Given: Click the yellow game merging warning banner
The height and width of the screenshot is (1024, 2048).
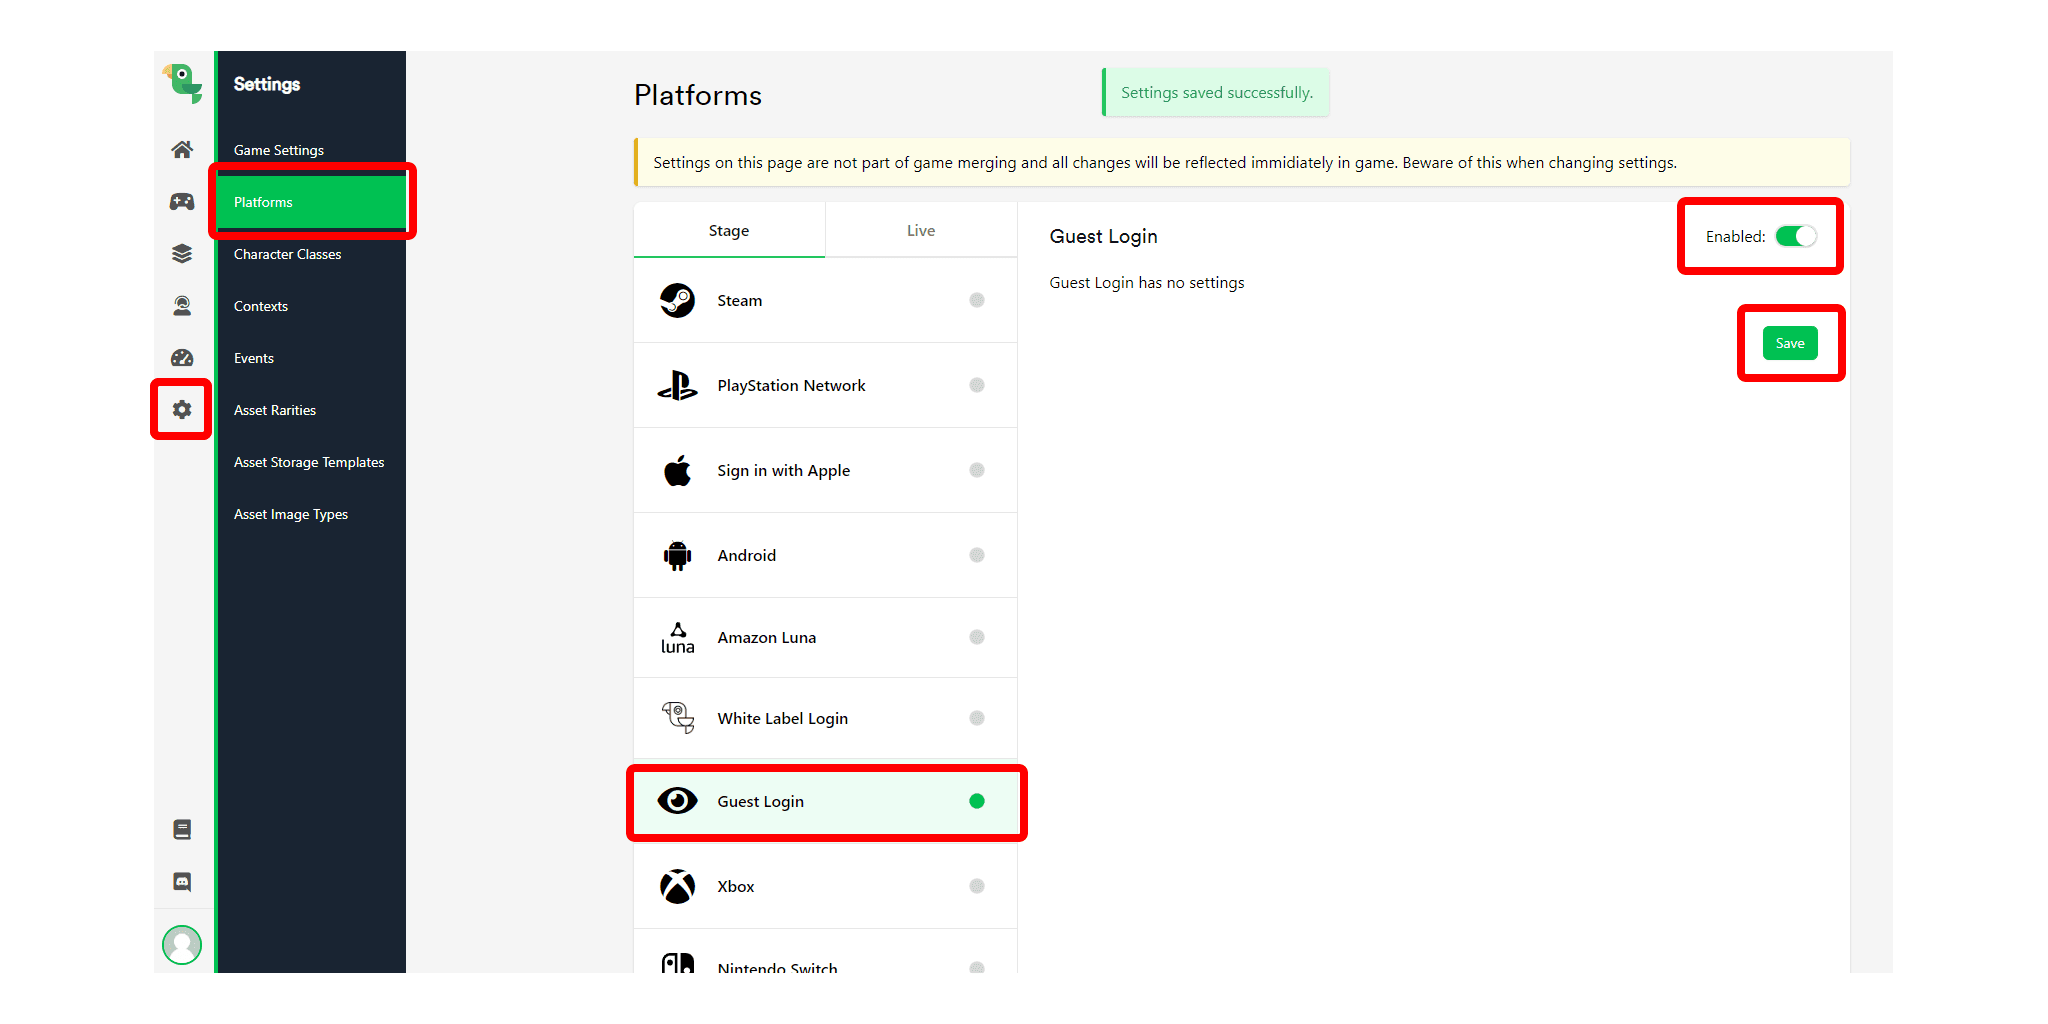Looking at the screenshot, I should pyautogui.click(x=1242, y=162).
